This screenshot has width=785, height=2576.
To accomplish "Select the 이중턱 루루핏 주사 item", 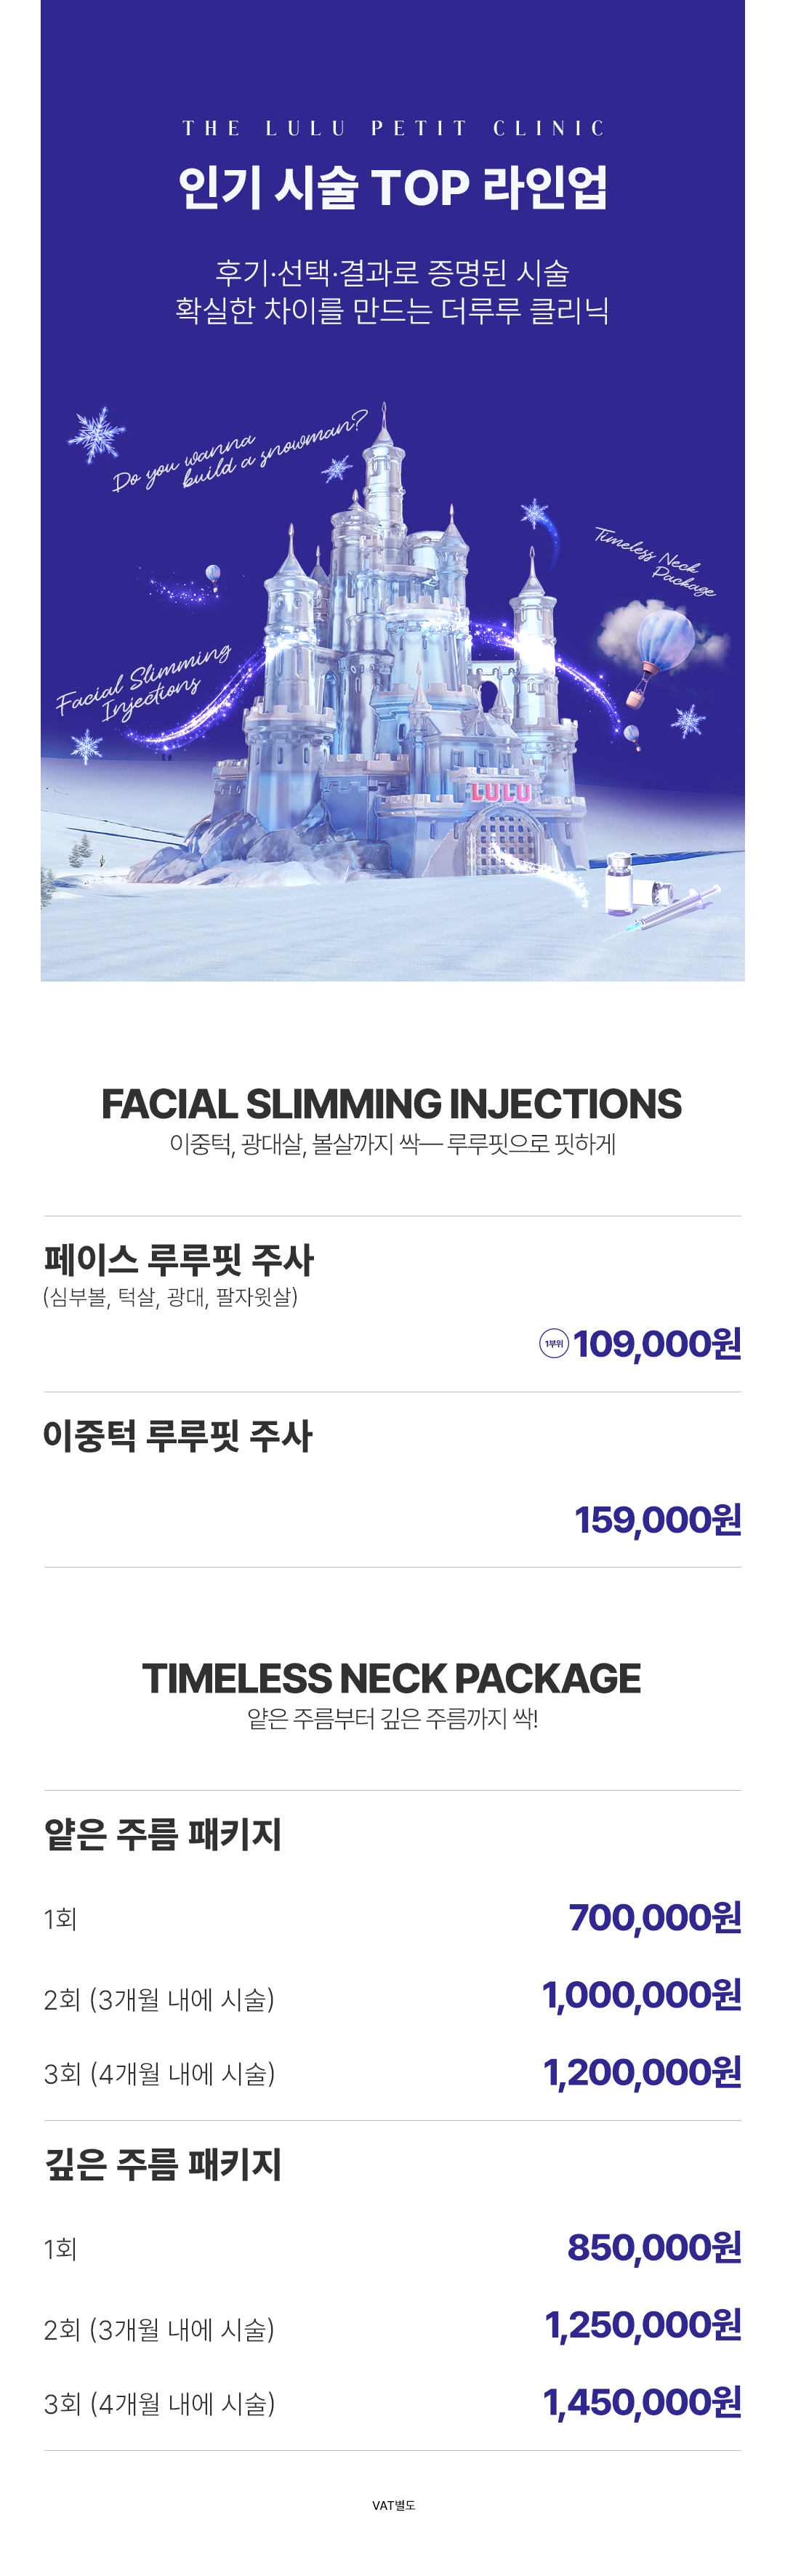I will click(178, 1436).
